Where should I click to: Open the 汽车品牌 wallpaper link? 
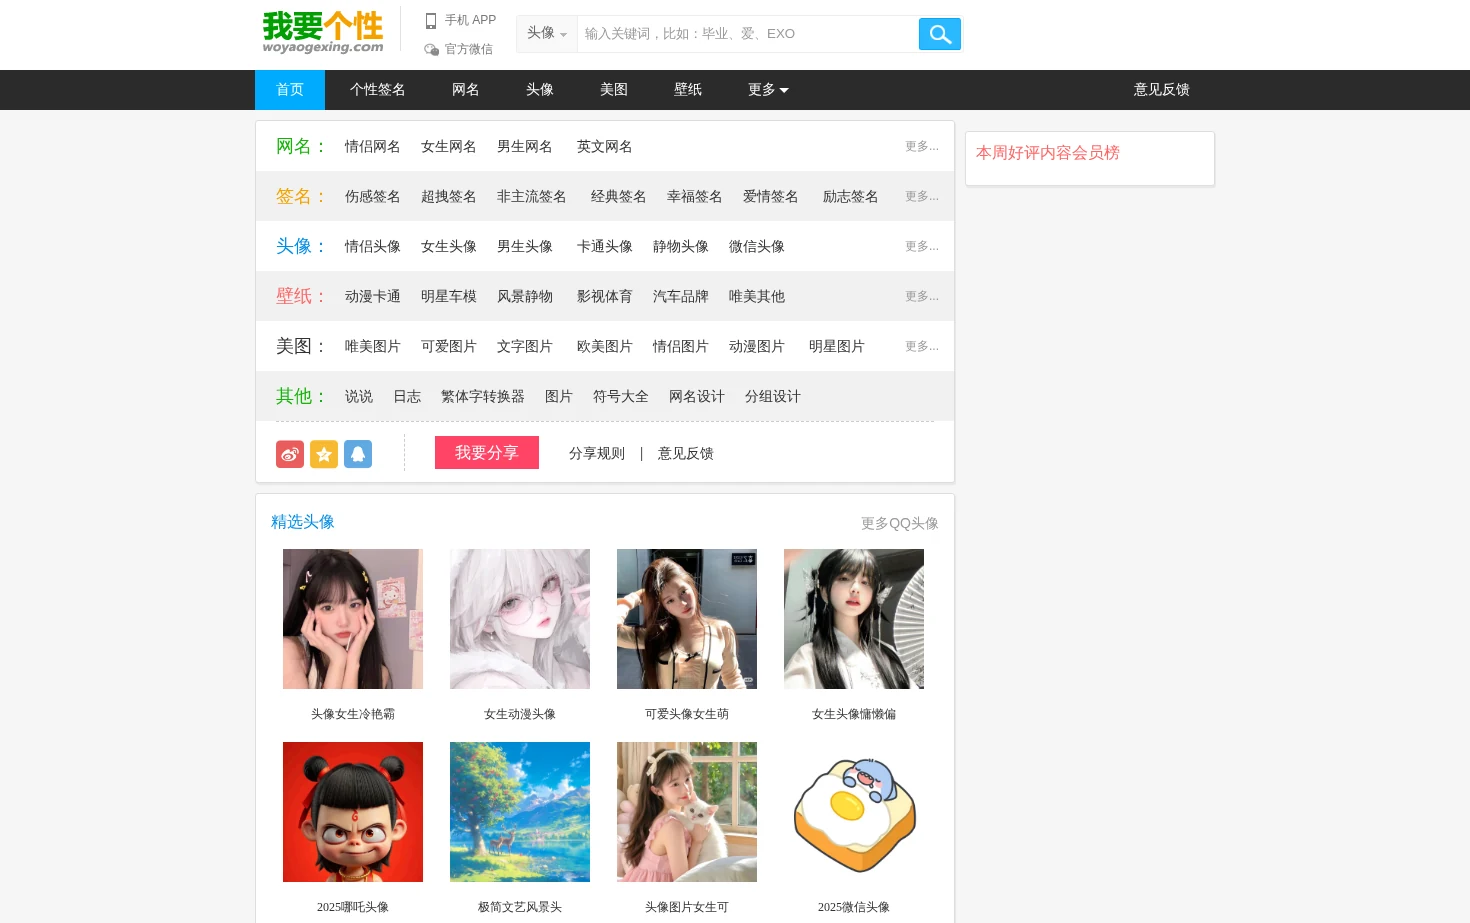click(680, 297)
